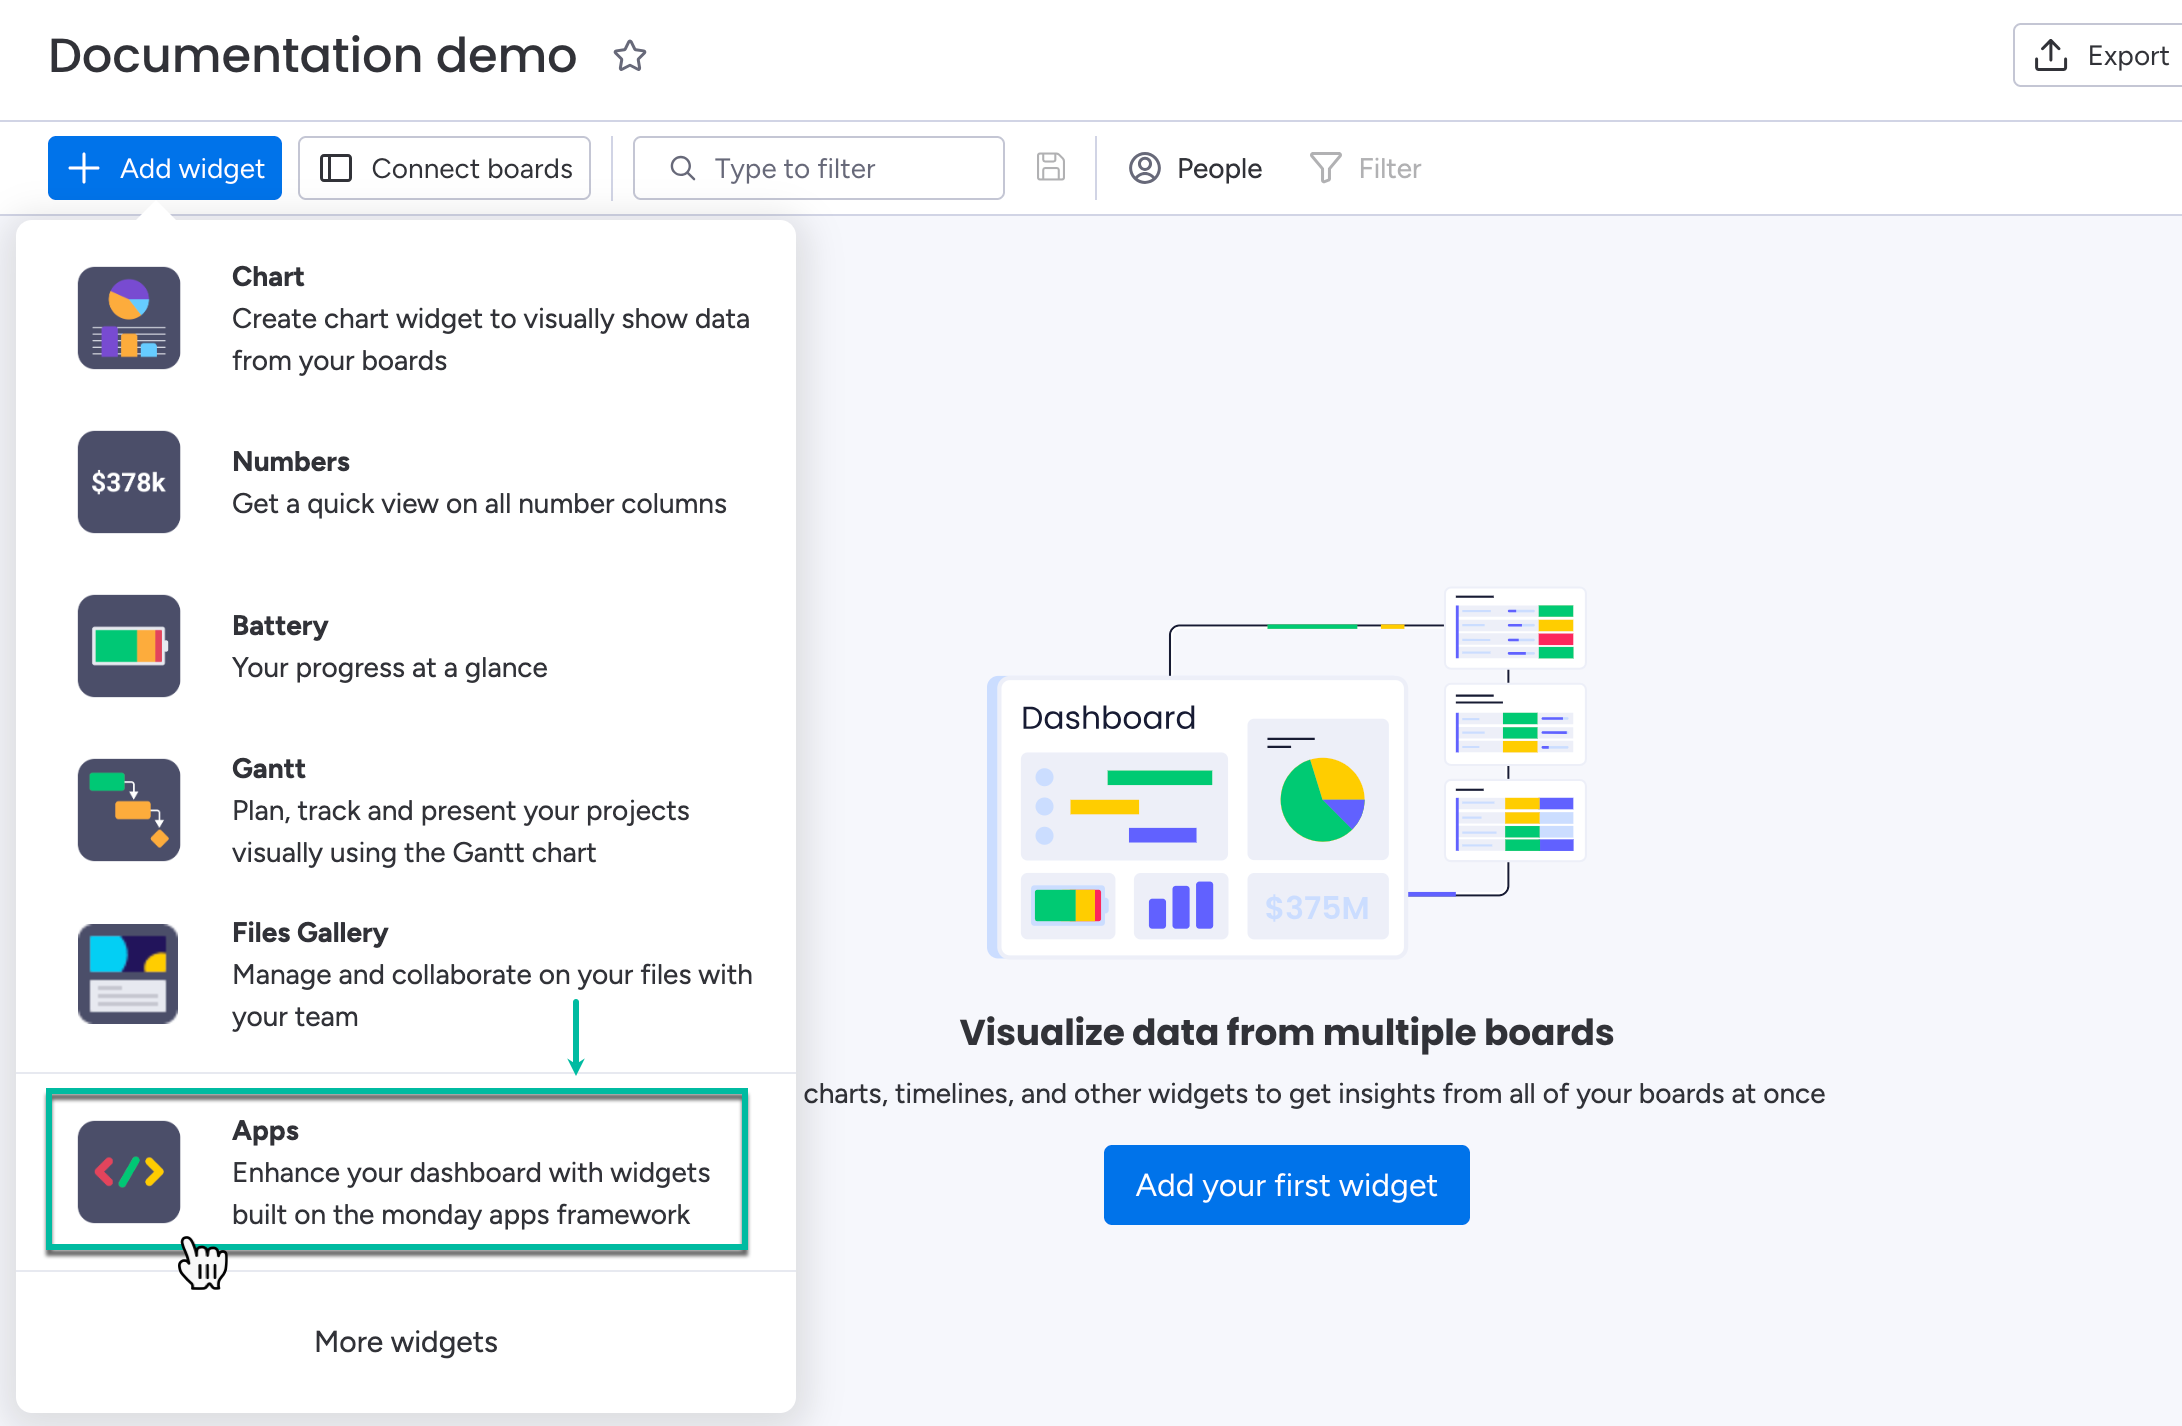The width and height of the screenshot is (2182, 1426).
Task: Open the Add widget menu button
Action: (165, 168)
